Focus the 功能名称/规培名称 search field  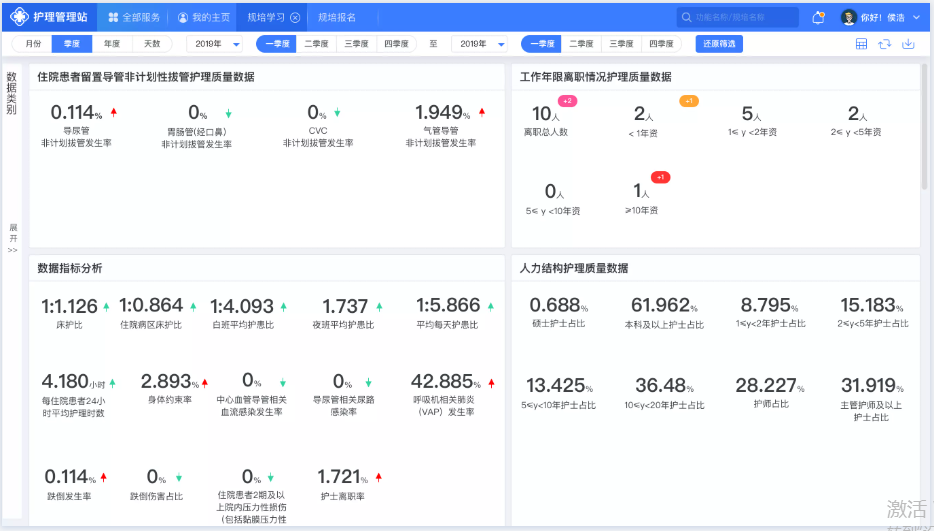pyautogui.click(x=737, y=17)
